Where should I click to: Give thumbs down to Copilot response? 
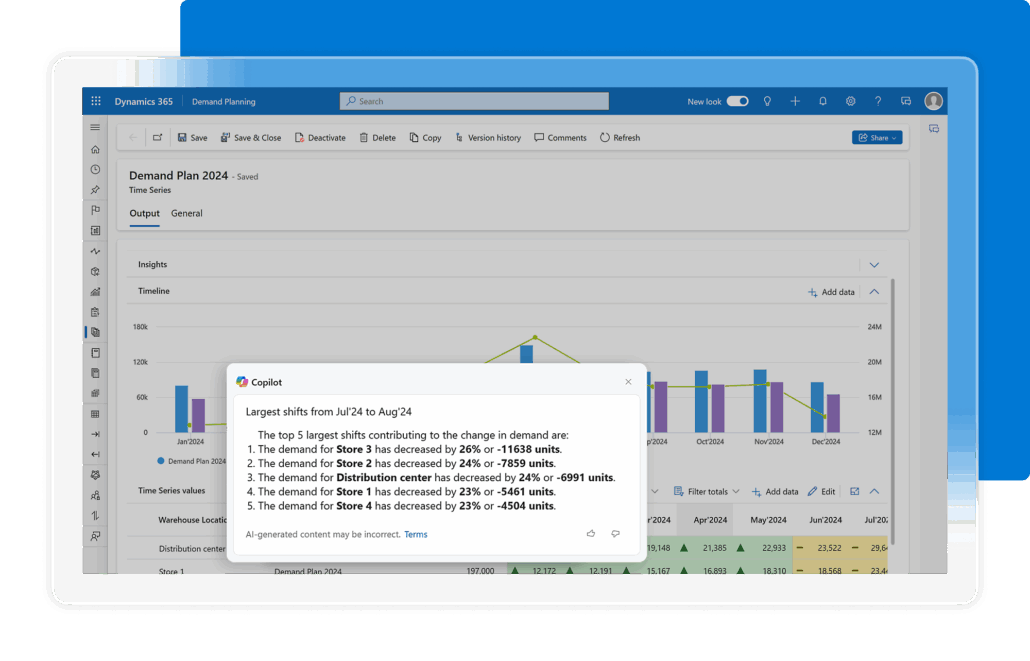click(615, 534)
